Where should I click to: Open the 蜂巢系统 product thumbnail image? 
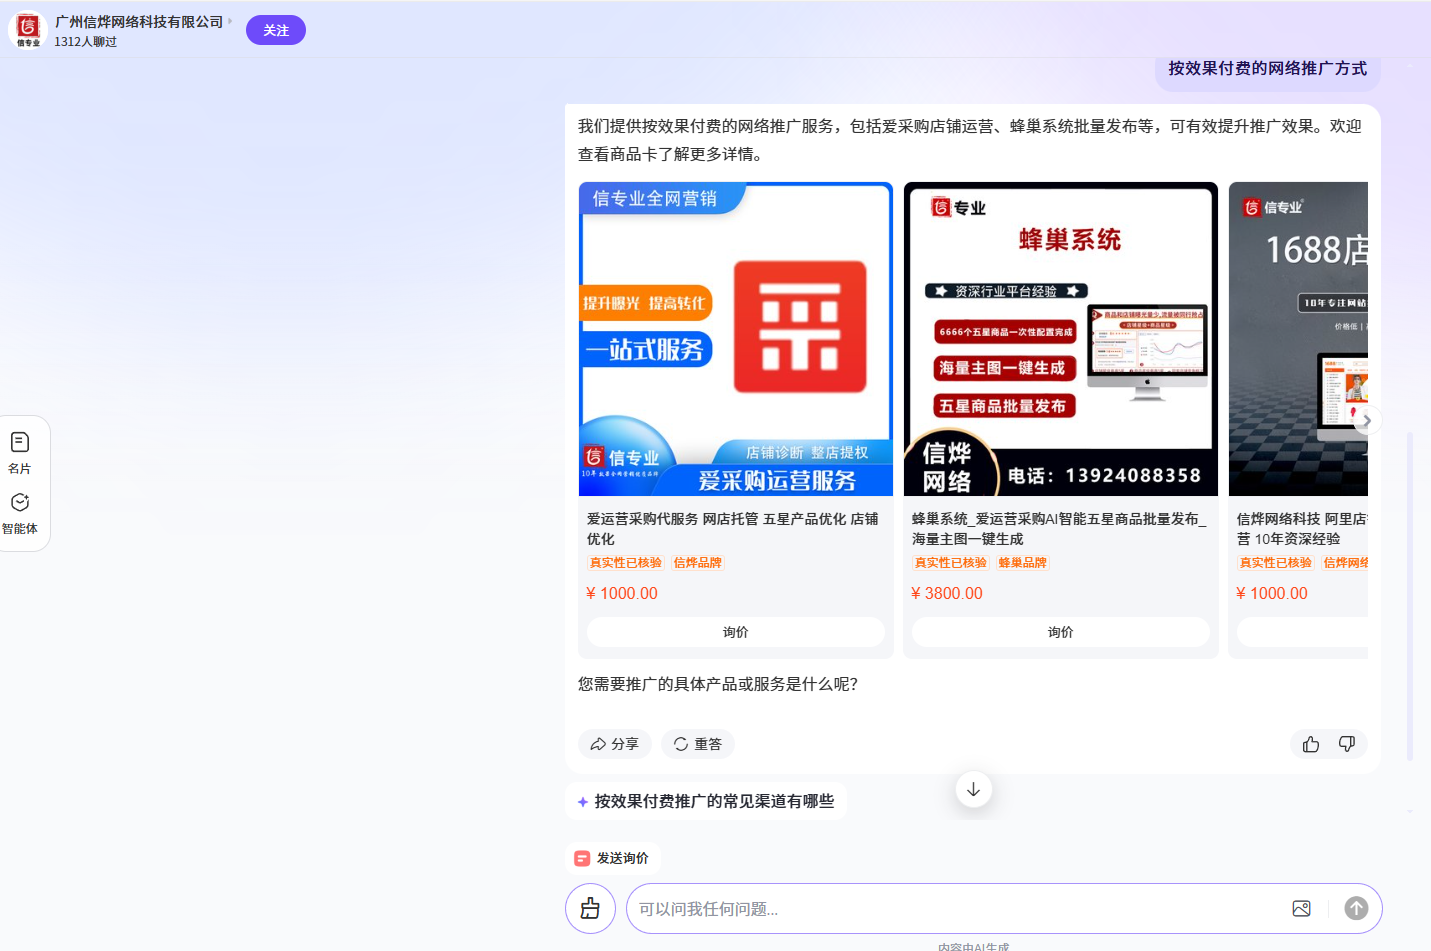click(x=1060, y=338)
